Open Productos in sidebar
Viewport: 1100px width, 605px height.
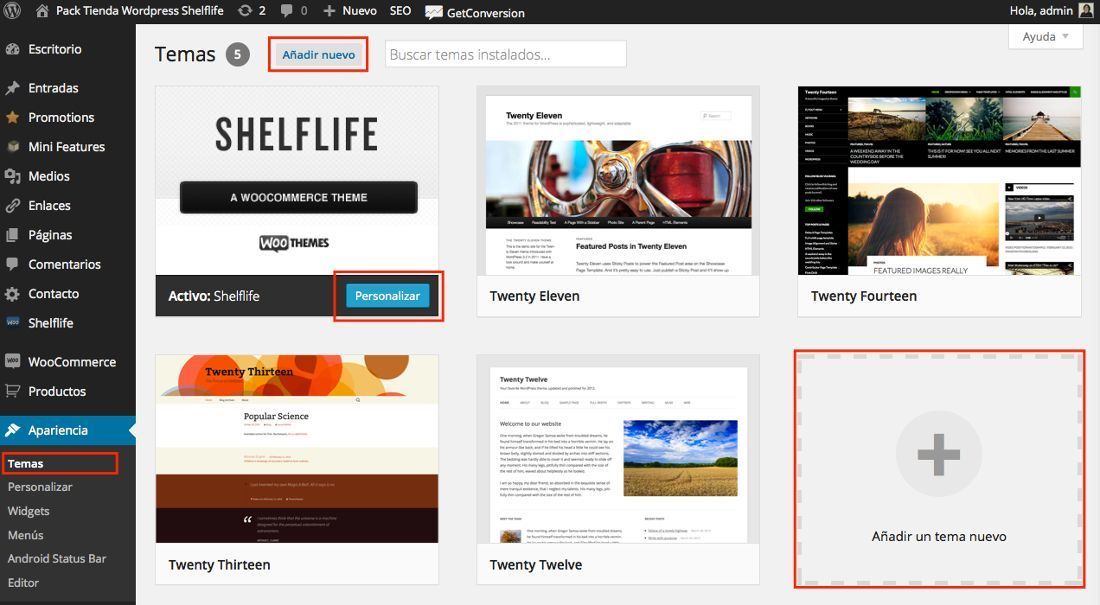click(57, 392)
